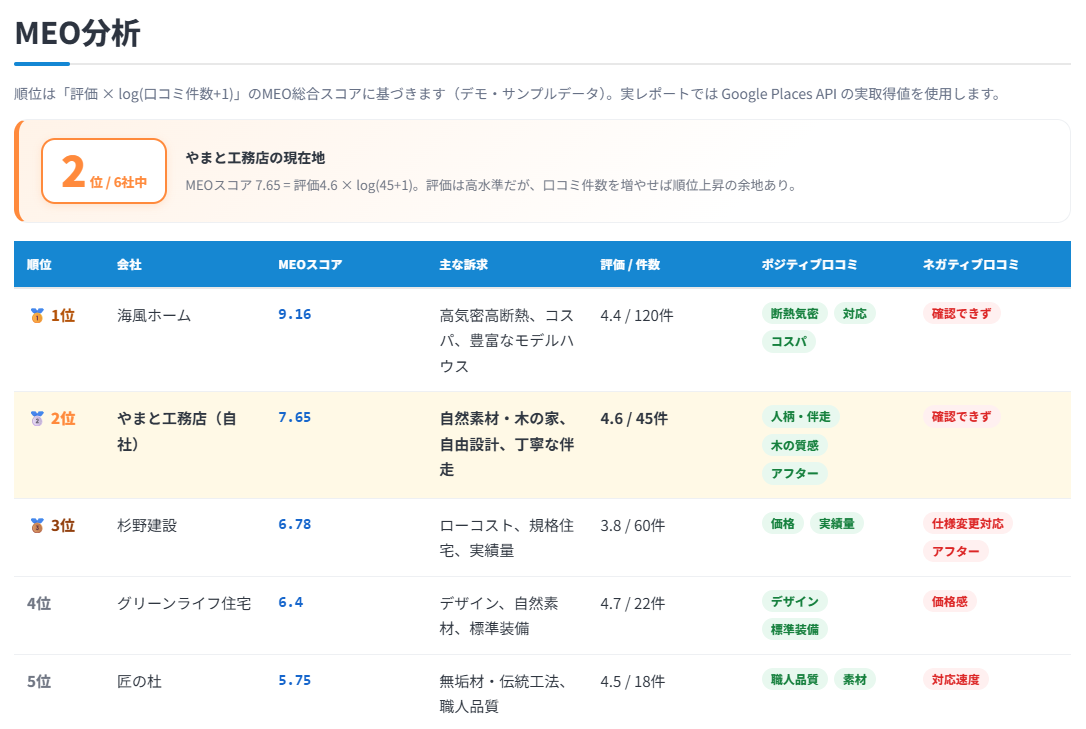Viewport: 1086px width, 729px height.
Task: Click MEO score 6.78
Action: coord(295,525)
